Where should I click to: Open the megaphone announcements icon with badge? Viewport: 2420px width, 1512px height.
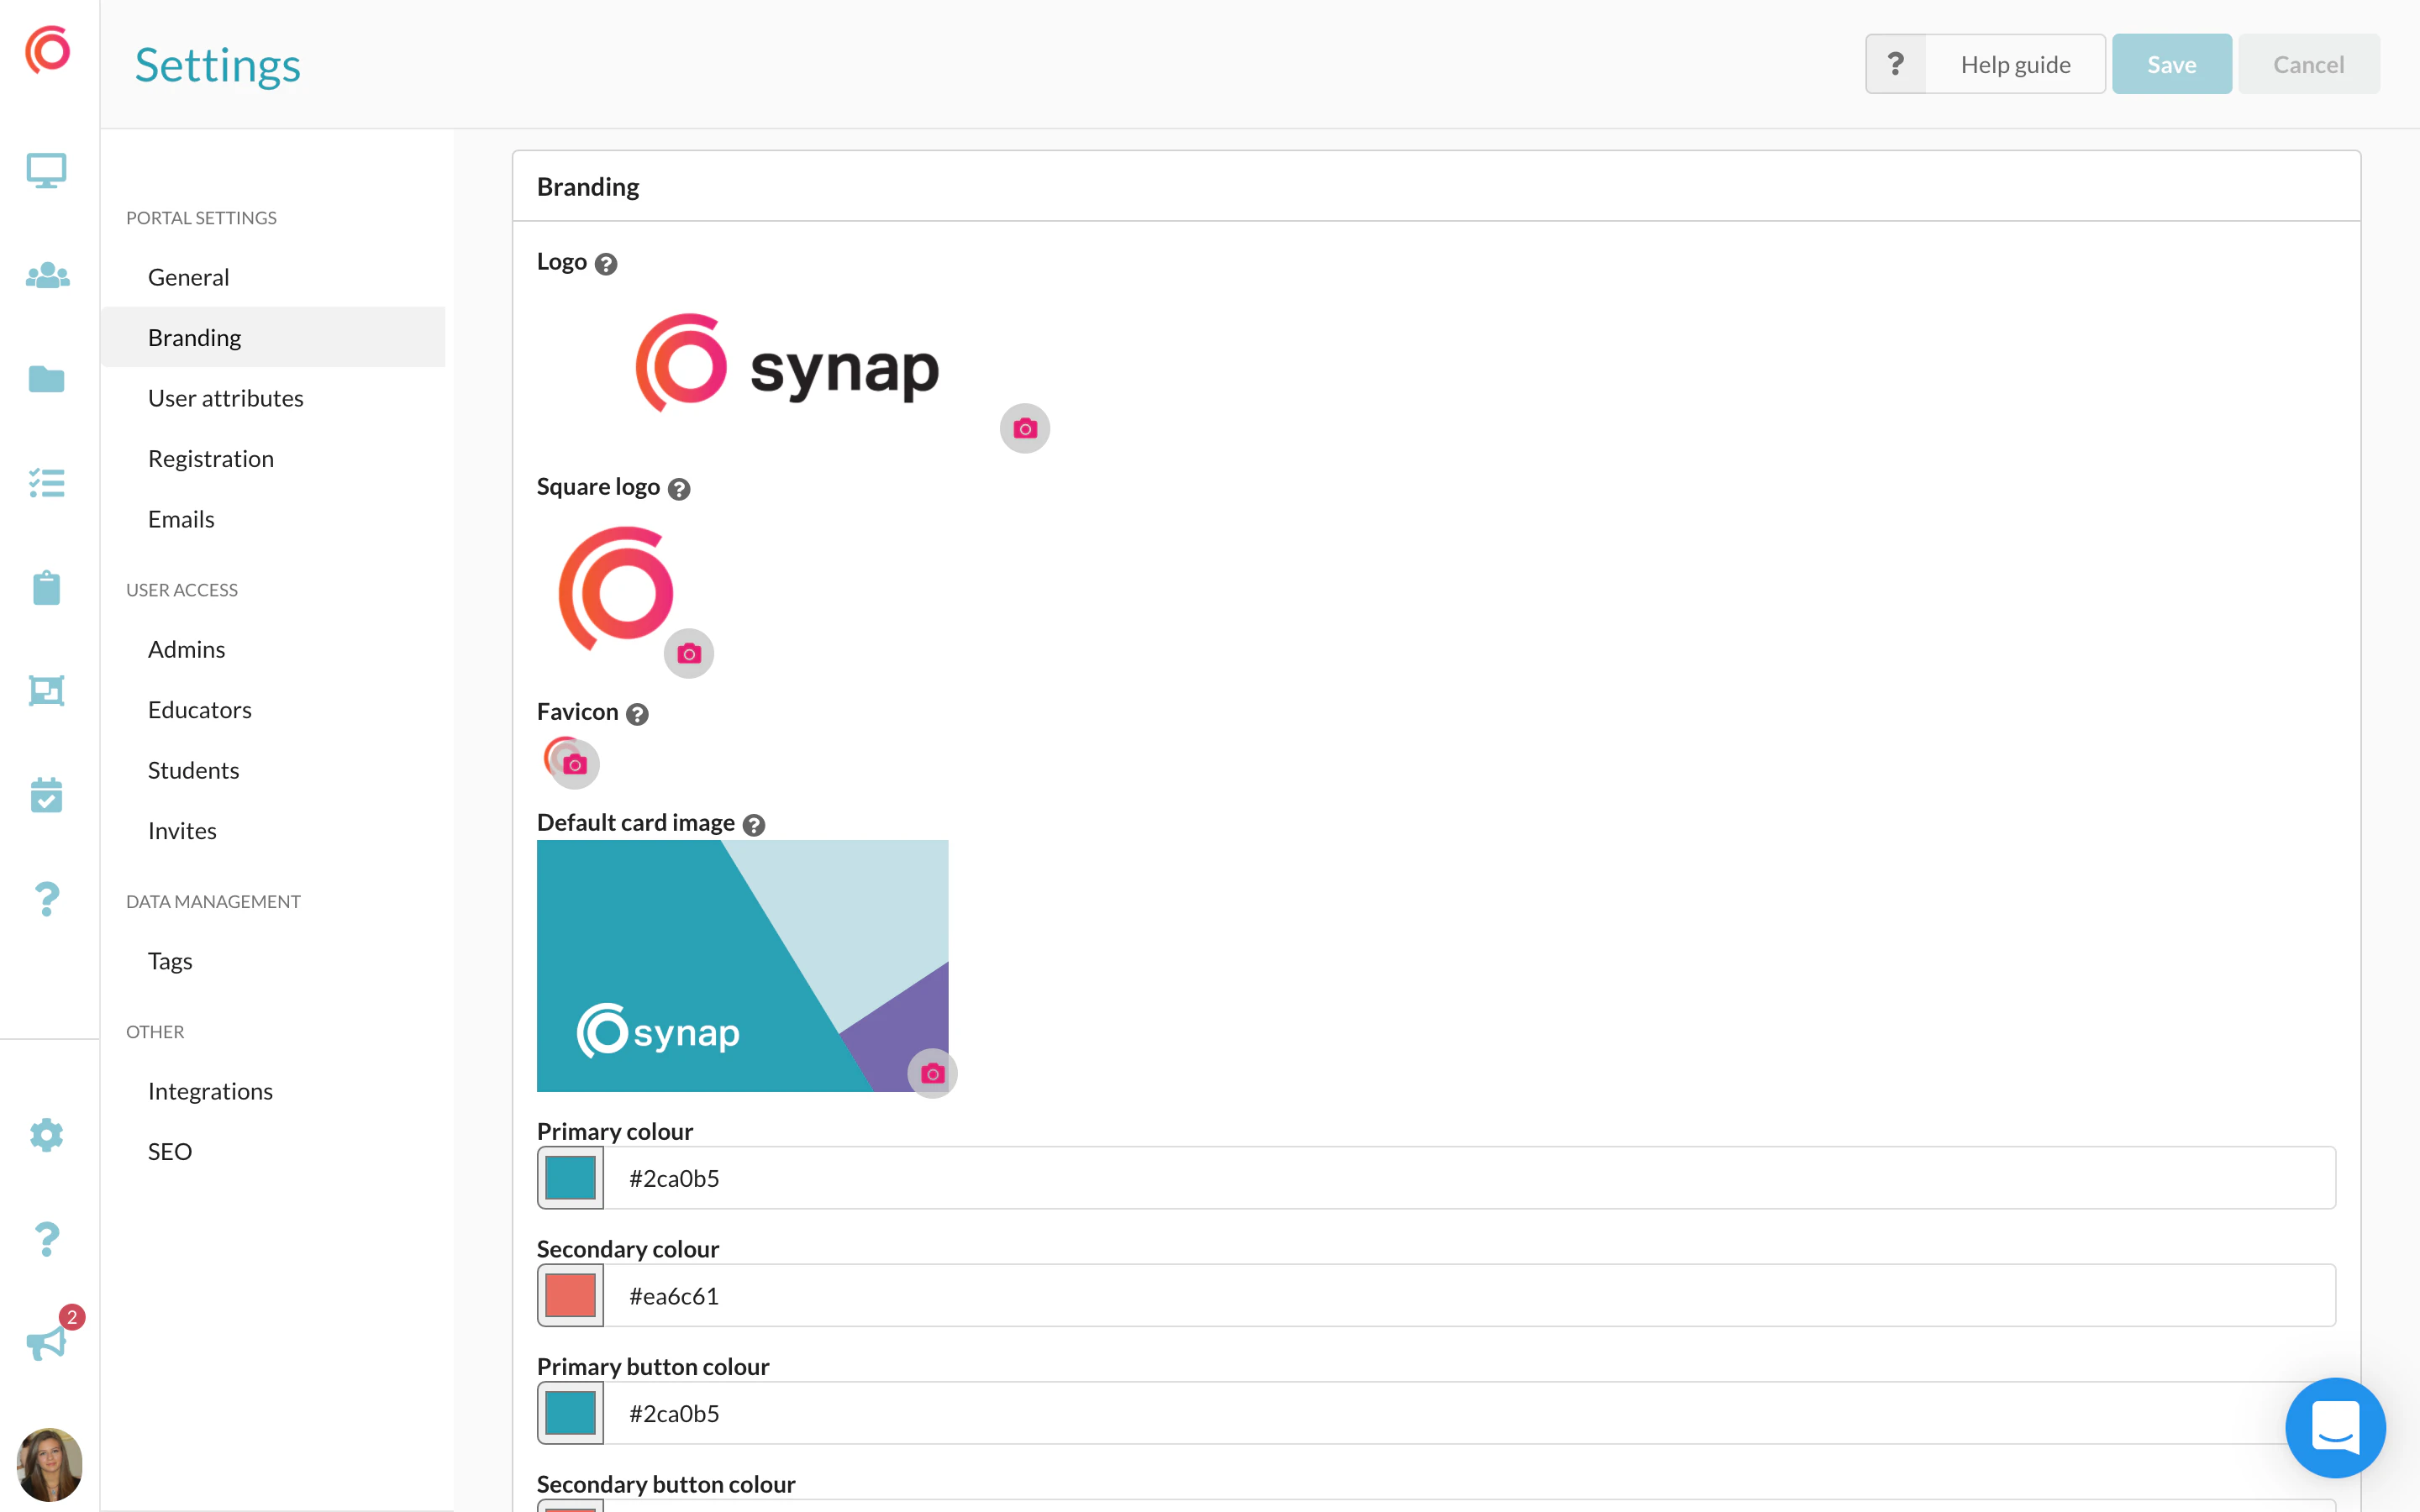[x=47, y=1341]
